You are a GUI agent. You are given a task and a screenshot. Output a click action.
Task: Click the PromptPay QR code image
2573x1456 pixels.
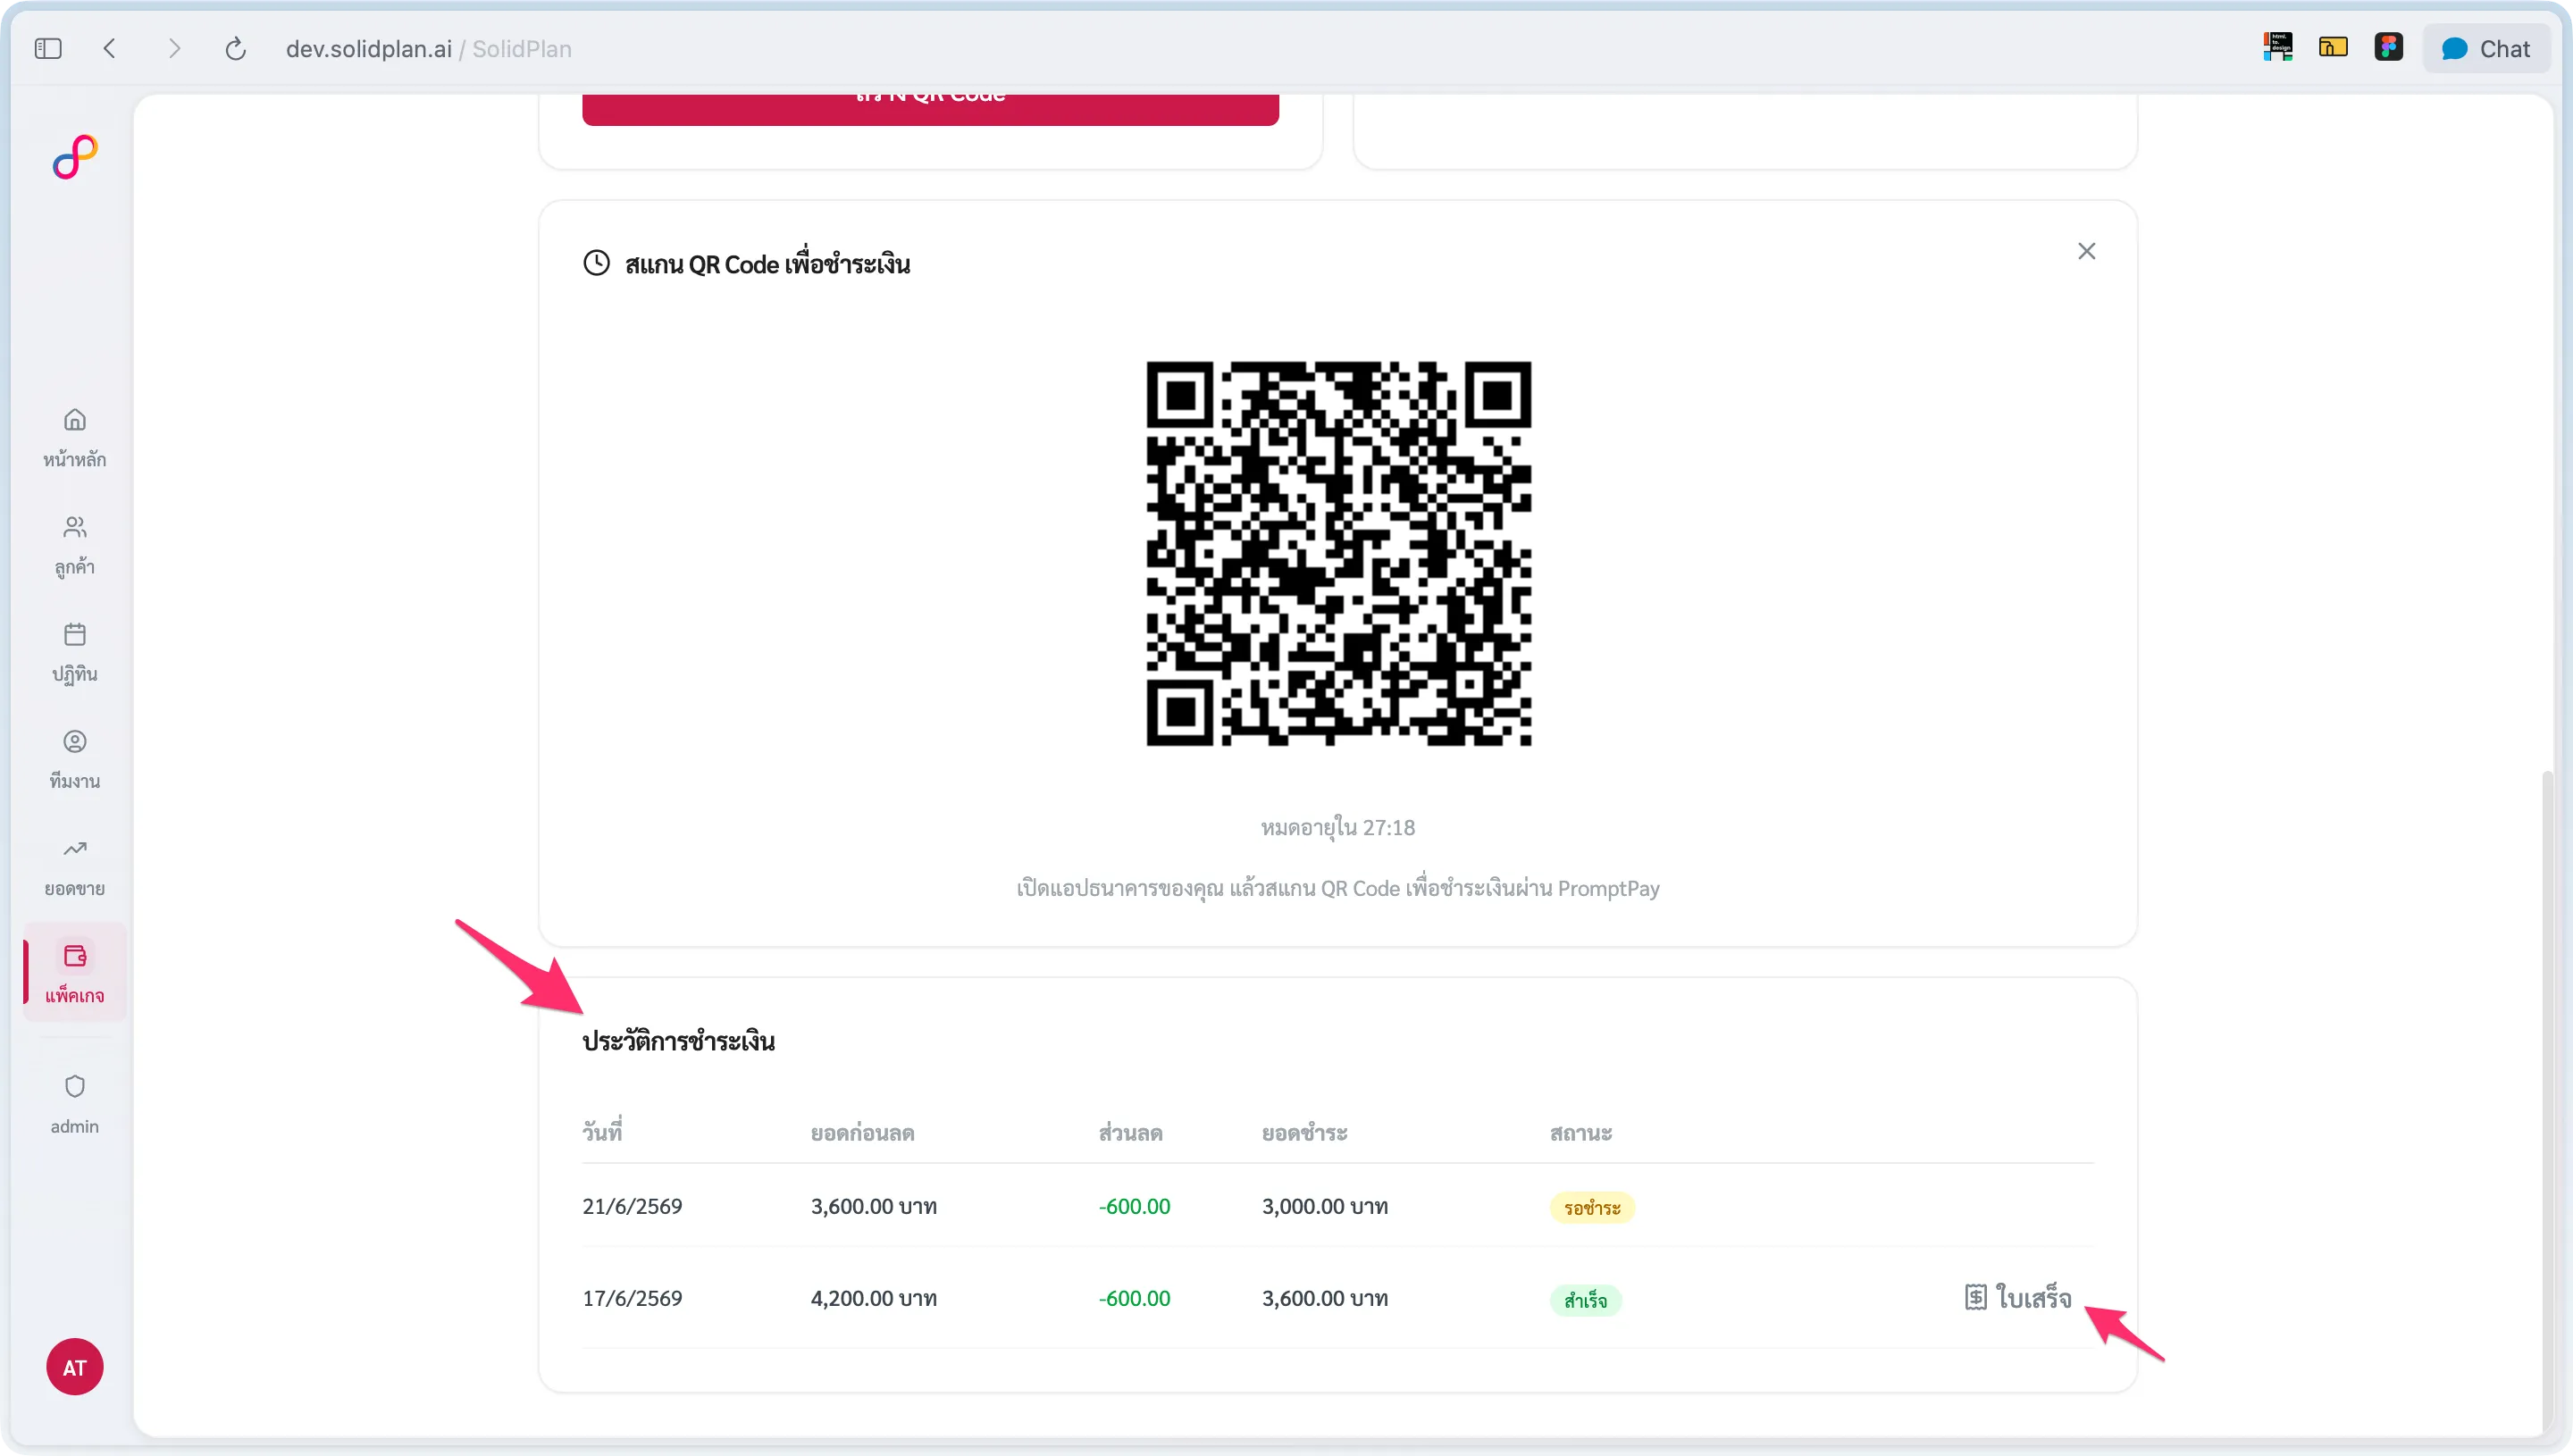[x=1338, y=553]
